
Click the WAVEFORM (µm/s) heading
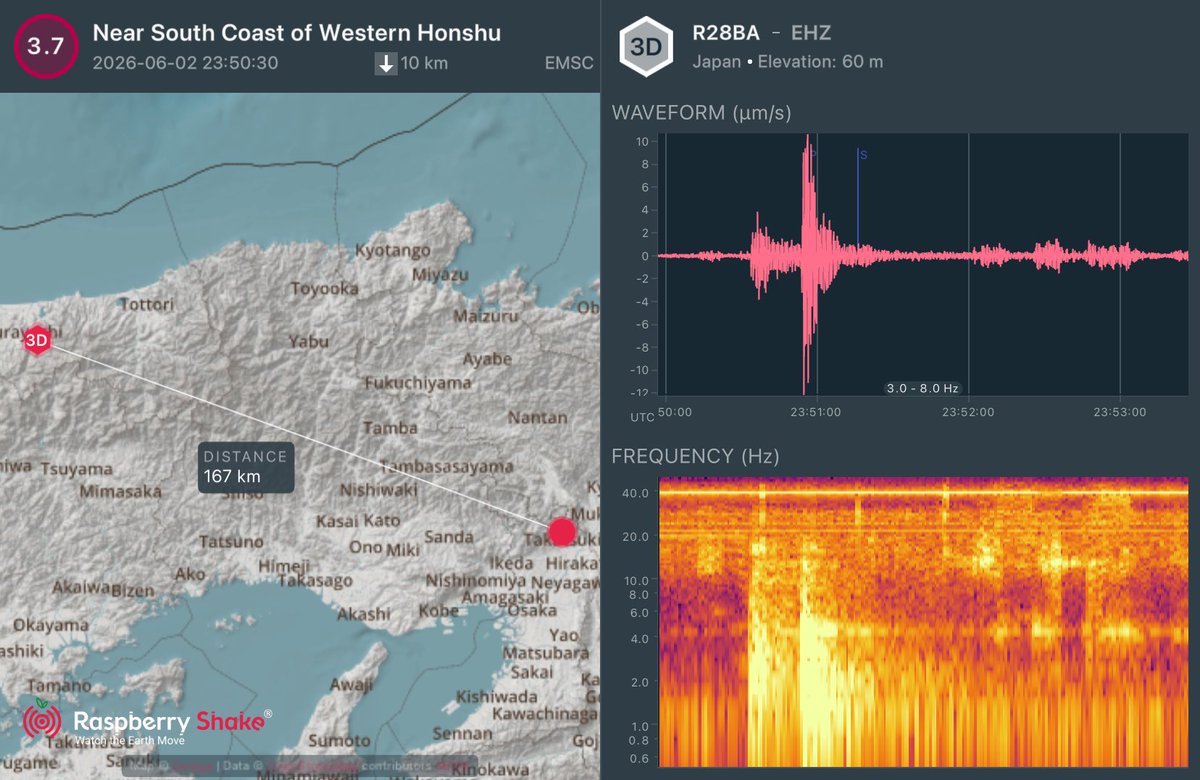pos(701,113)
